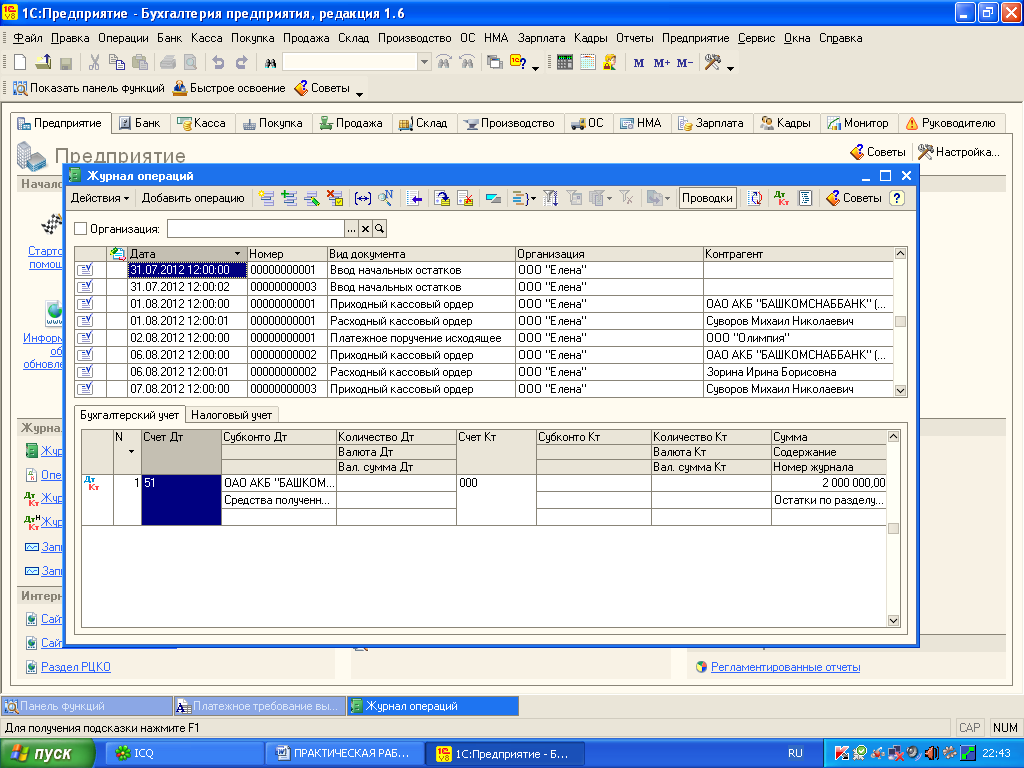Click Настройка... button at panel top right
The height and width of the screenshot is (768, 1024).
959,152
